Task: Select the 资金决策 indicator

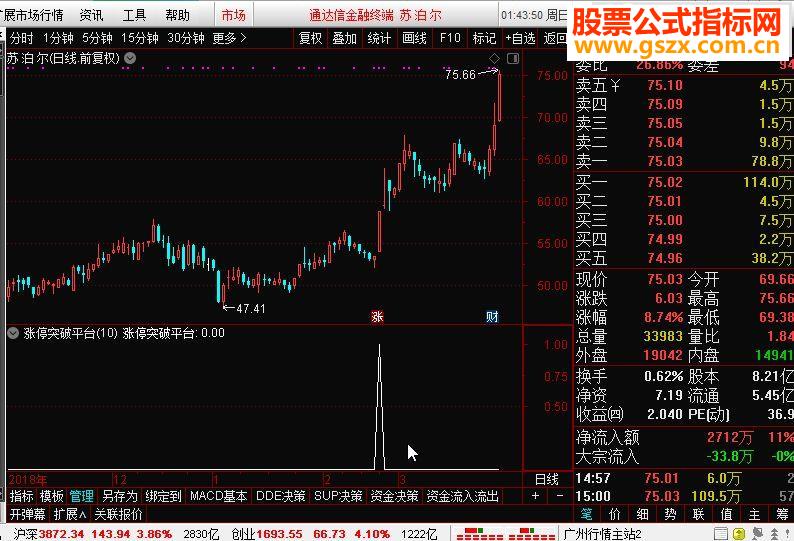Action: [x=394, y=496]
